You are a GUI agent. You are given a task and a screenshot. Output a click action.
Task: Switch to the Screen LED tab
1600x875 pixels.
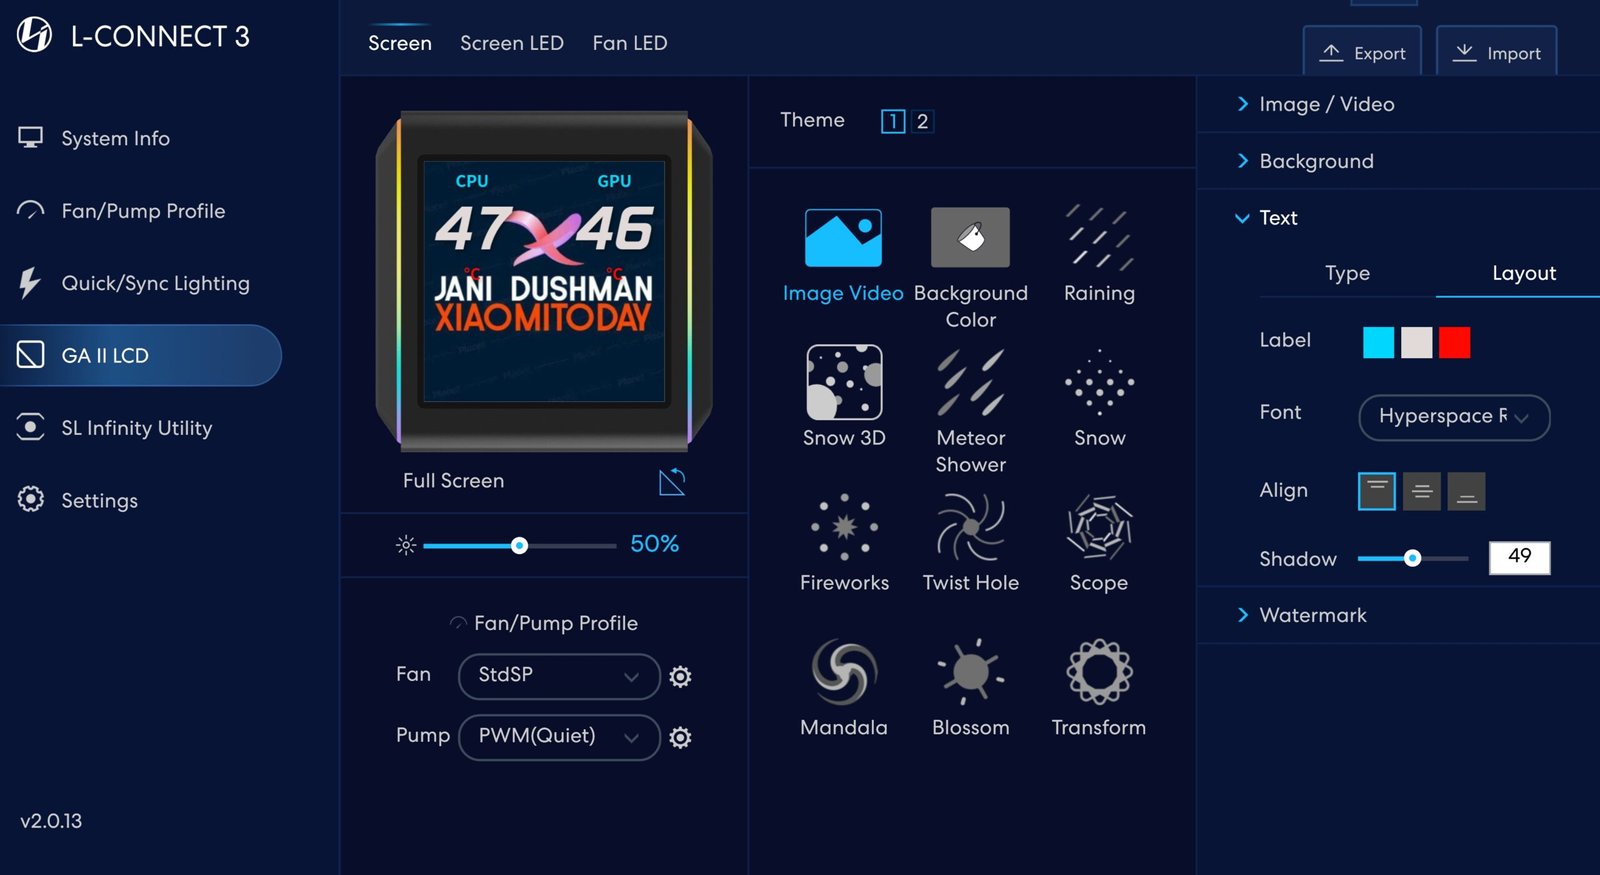(x=511, y=43)
